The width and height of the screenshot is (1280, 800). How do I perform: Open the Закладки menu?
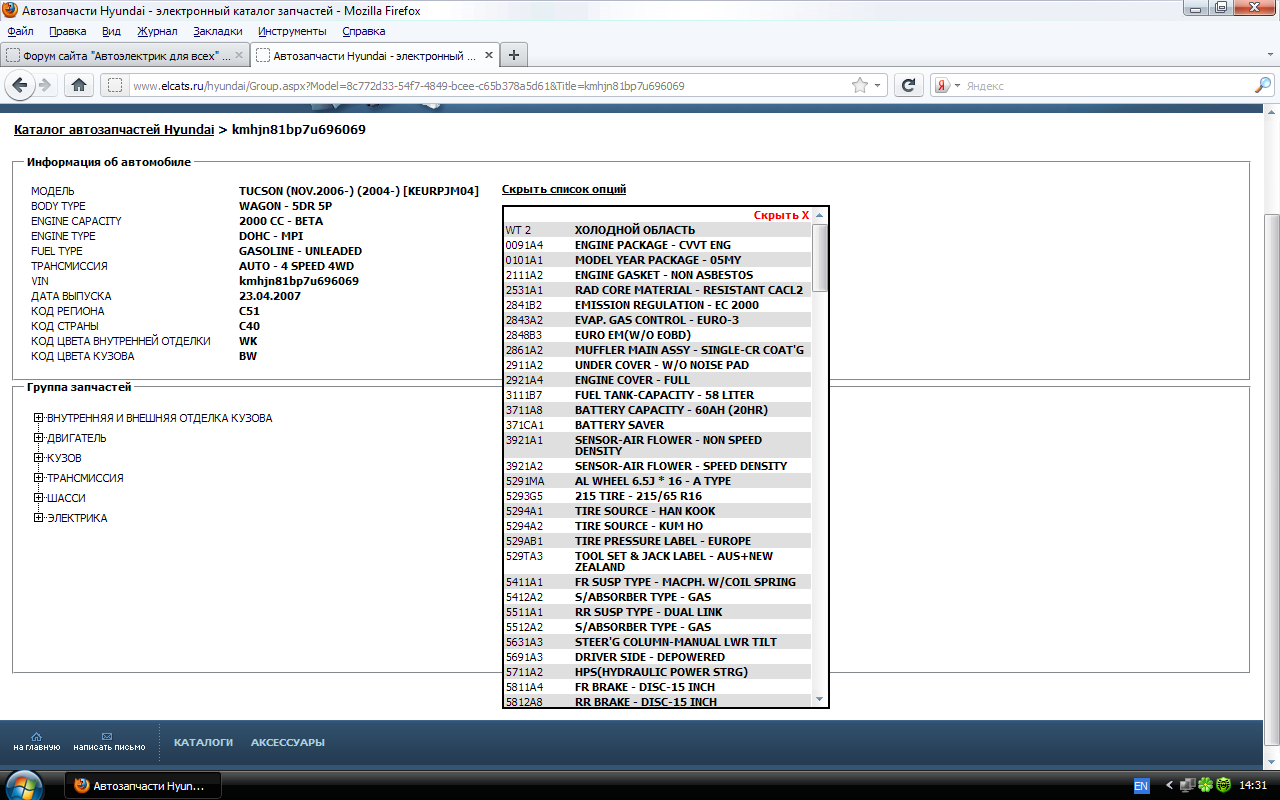coord(218,31)
